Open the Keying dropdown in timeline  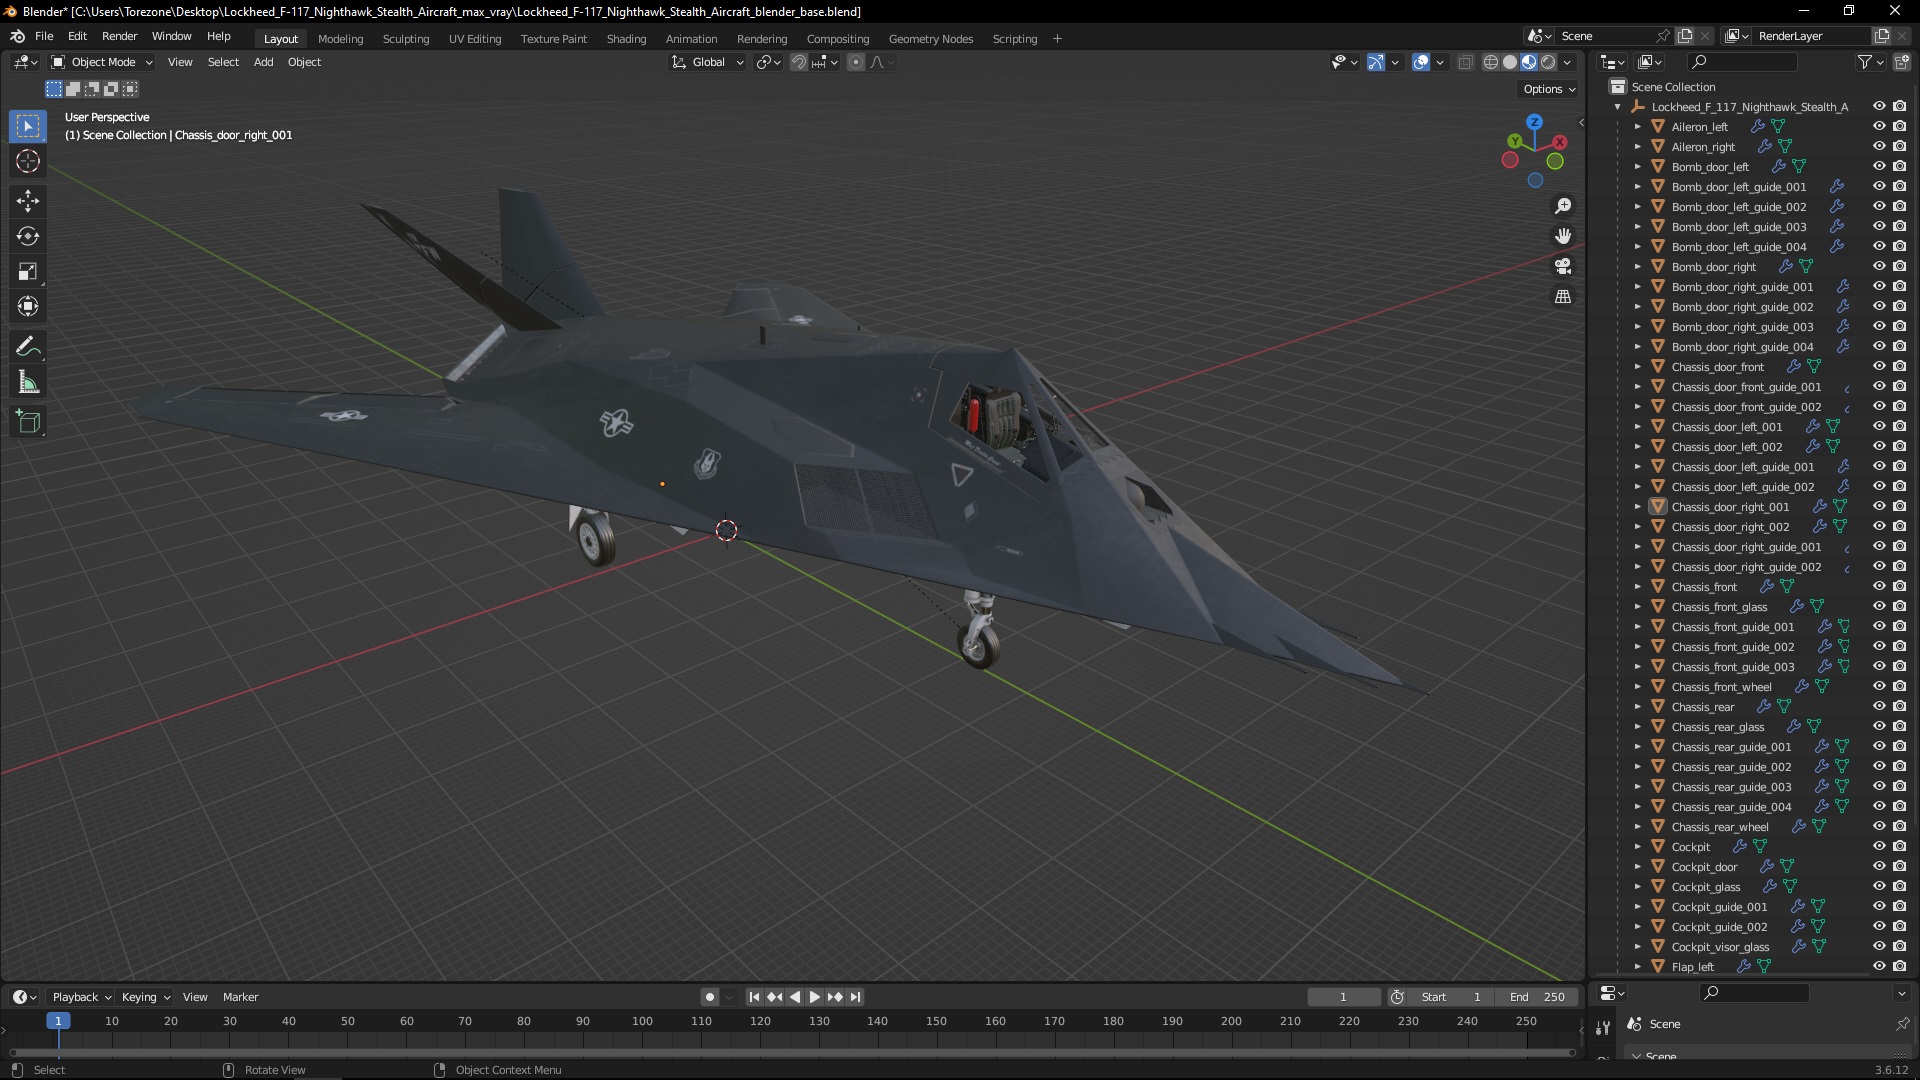click(x=146, y=997)
